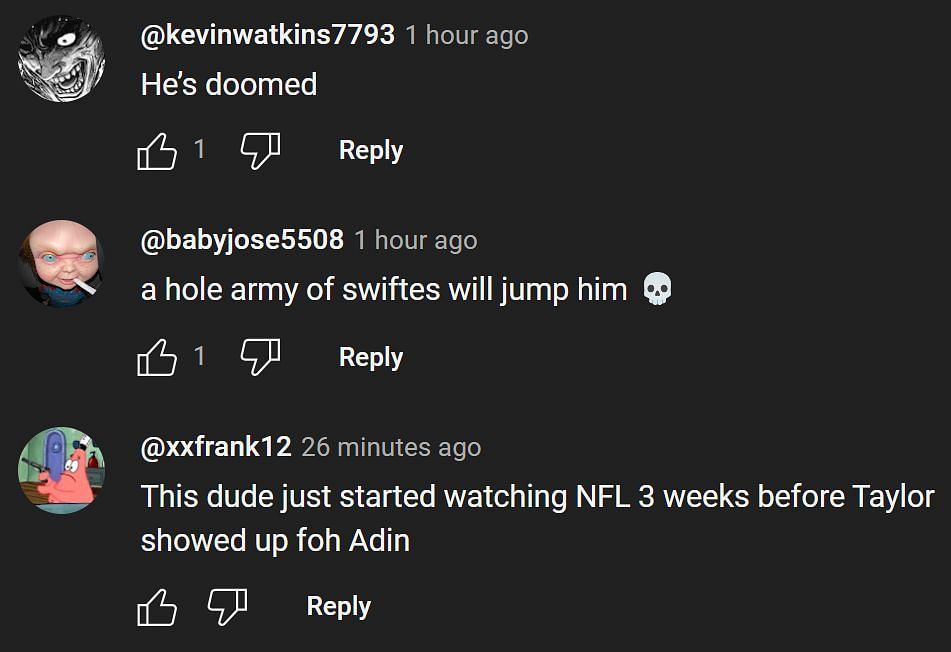Click the "26 minutes ago" timestamp
Image resolution: width=951 pixels, height=652 pixels.
[x=391, y=447]
